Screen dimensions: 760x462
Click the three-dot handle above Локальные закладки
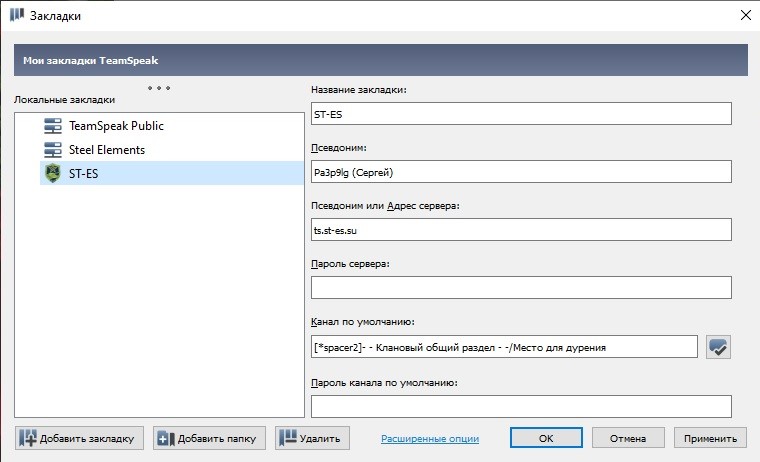(159, 88)
